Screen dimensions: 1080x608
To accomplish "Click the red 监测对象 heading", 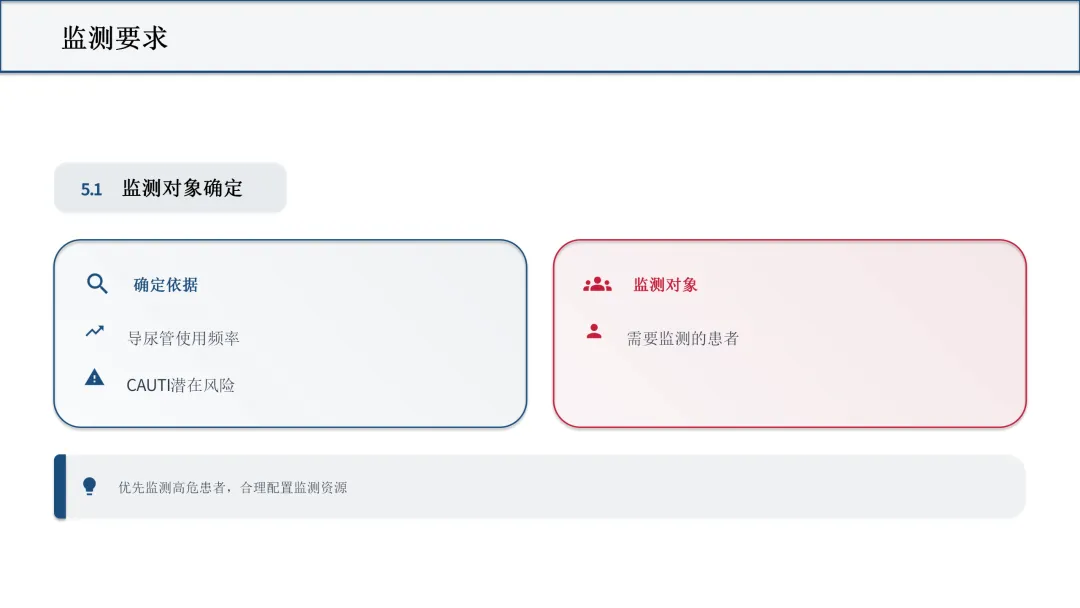I will [x=665, y=284].
